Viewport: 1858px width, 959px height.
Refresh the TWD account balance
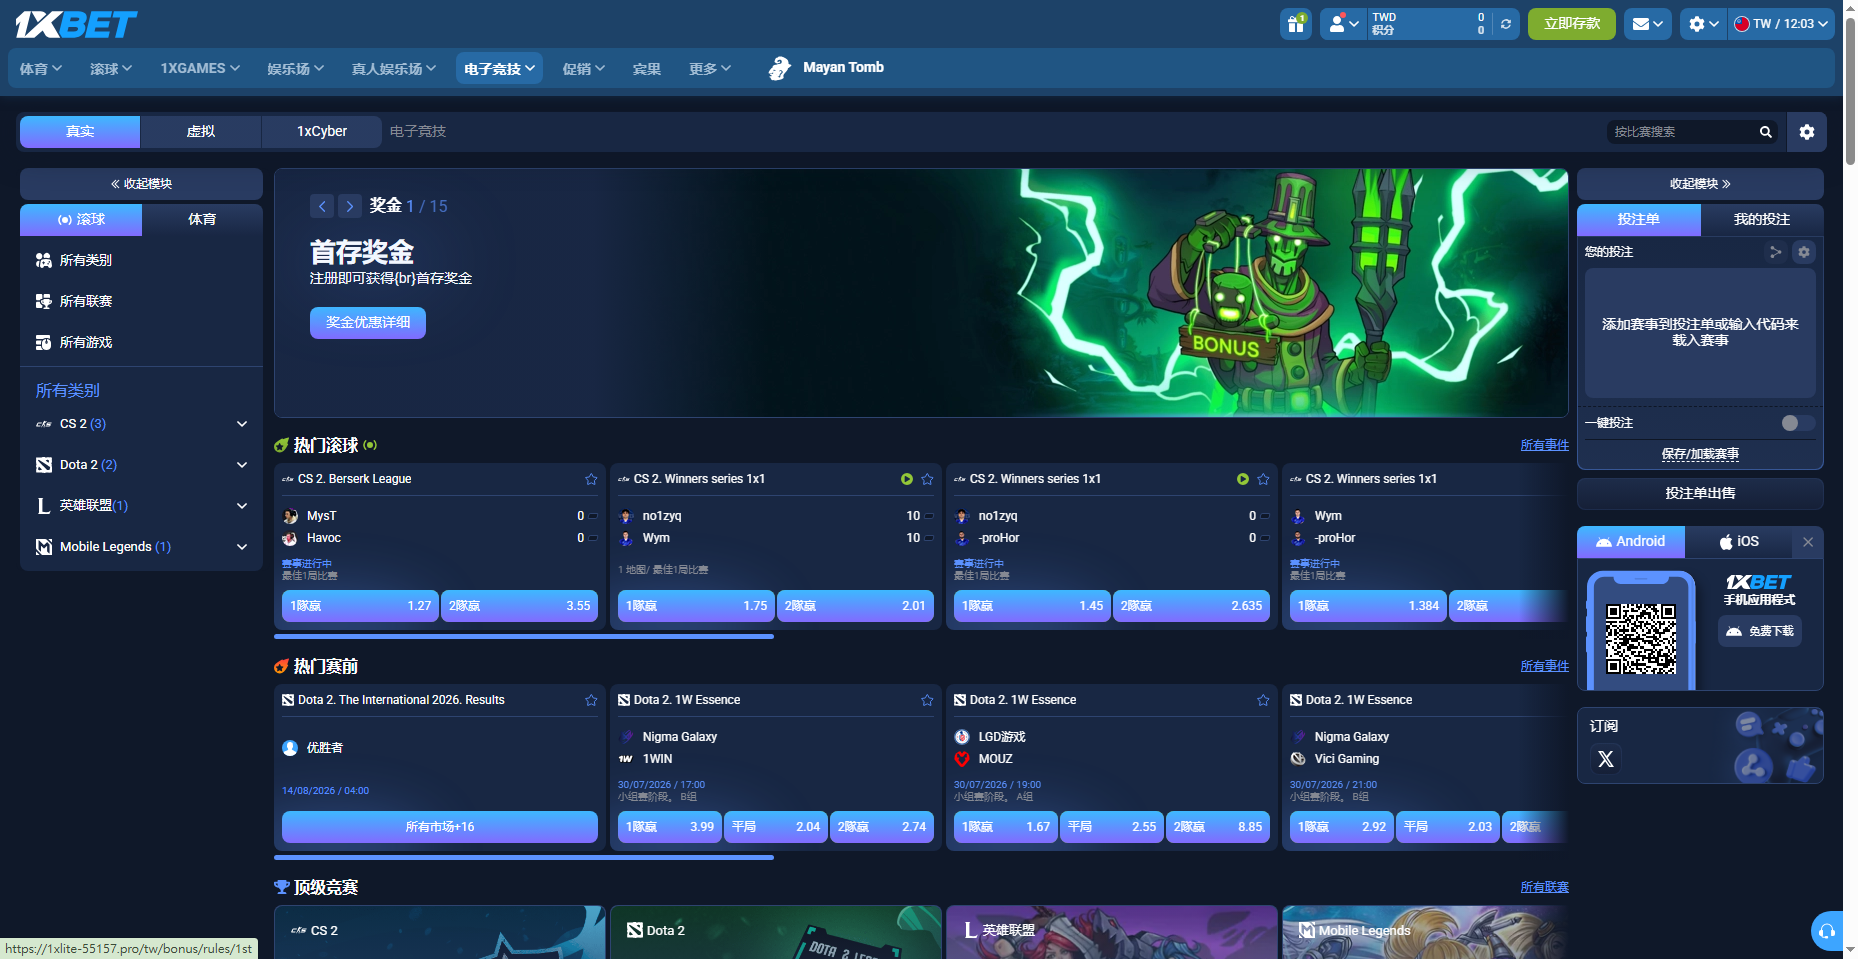[x=1505, y=24]
